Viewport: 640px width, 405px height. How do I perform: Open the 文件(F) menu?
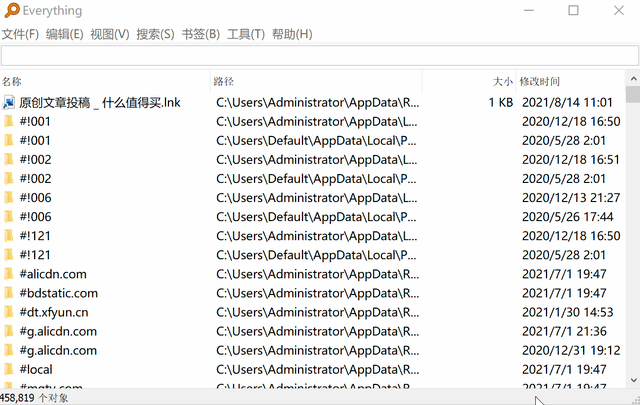pos(20,34)
